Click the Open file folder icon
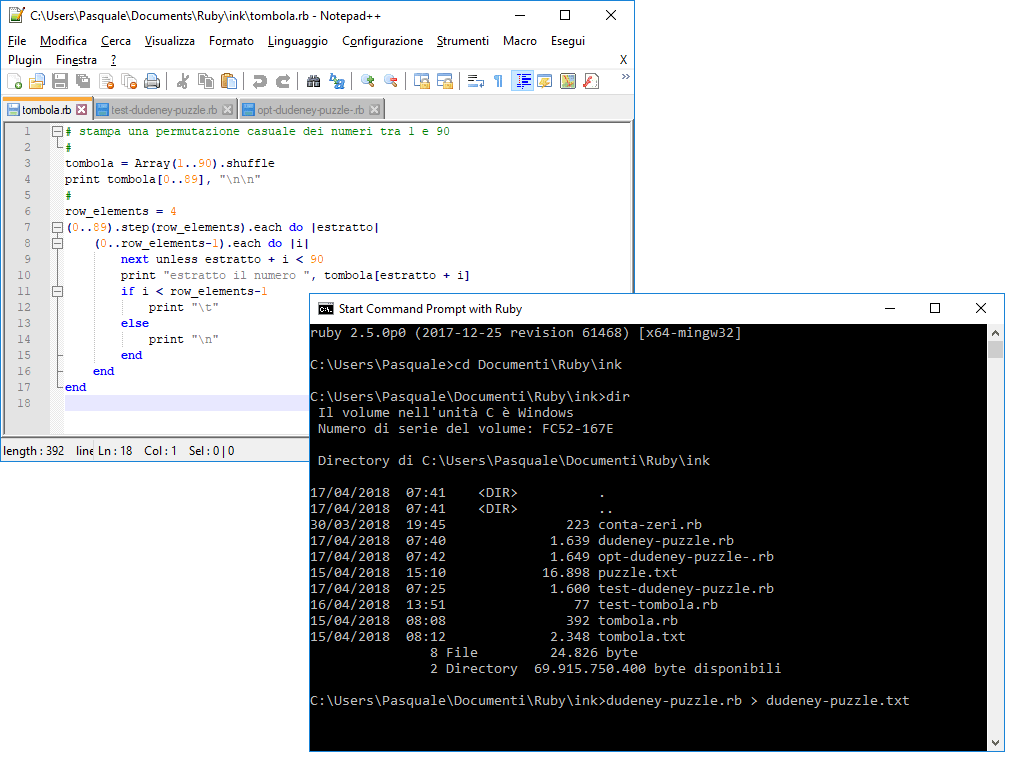1015x761 pixels. 37,81
